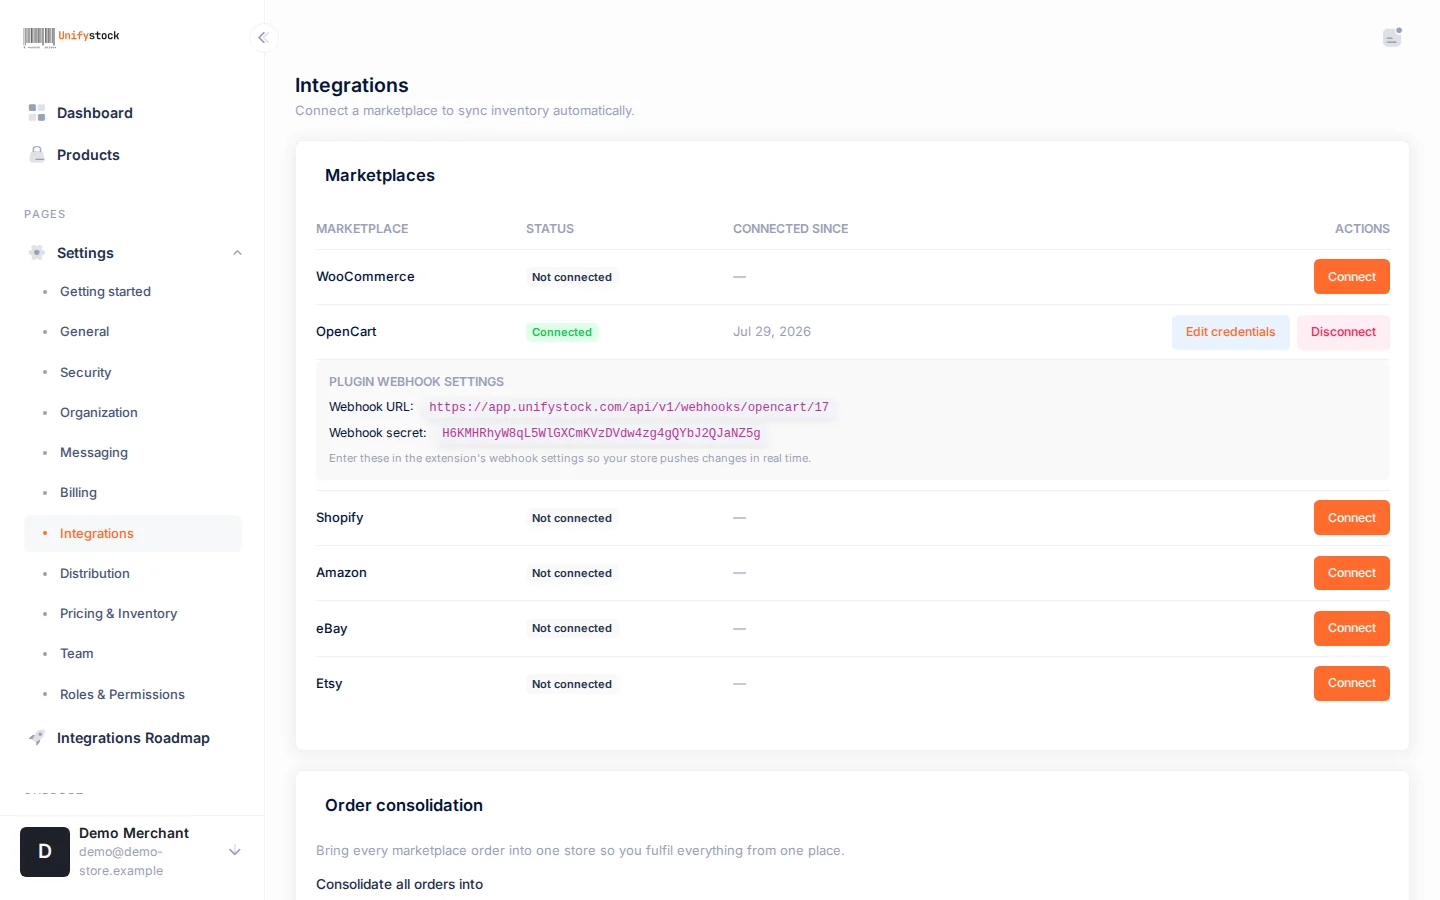Go to General settings

pos(84,332)
